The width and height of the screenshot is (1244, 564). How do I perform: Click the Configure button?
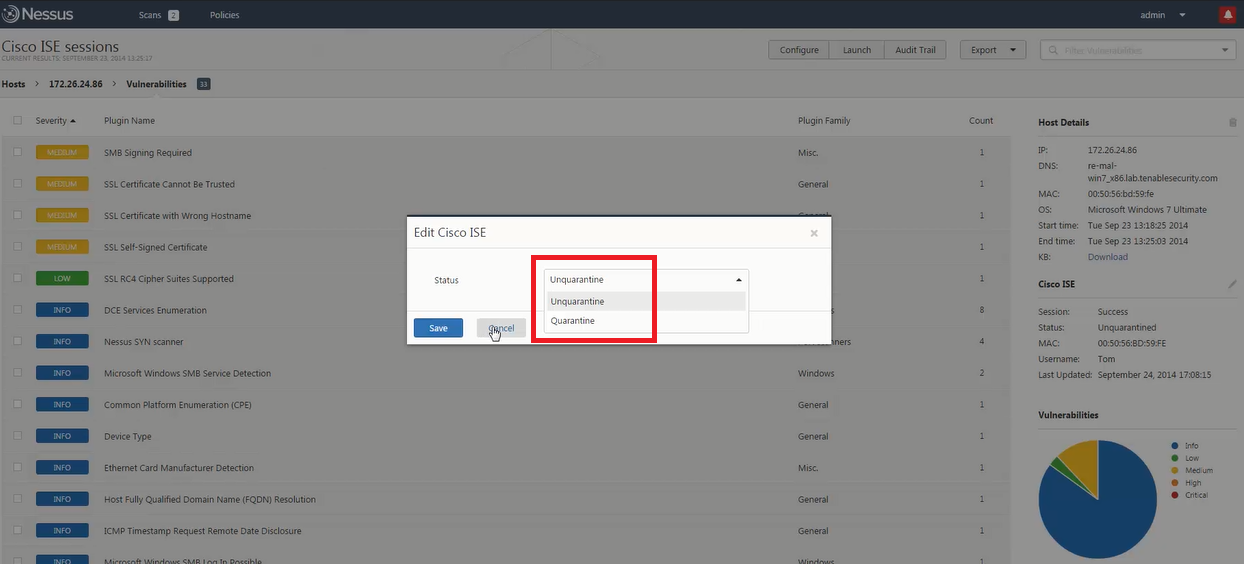click(799, 50)
